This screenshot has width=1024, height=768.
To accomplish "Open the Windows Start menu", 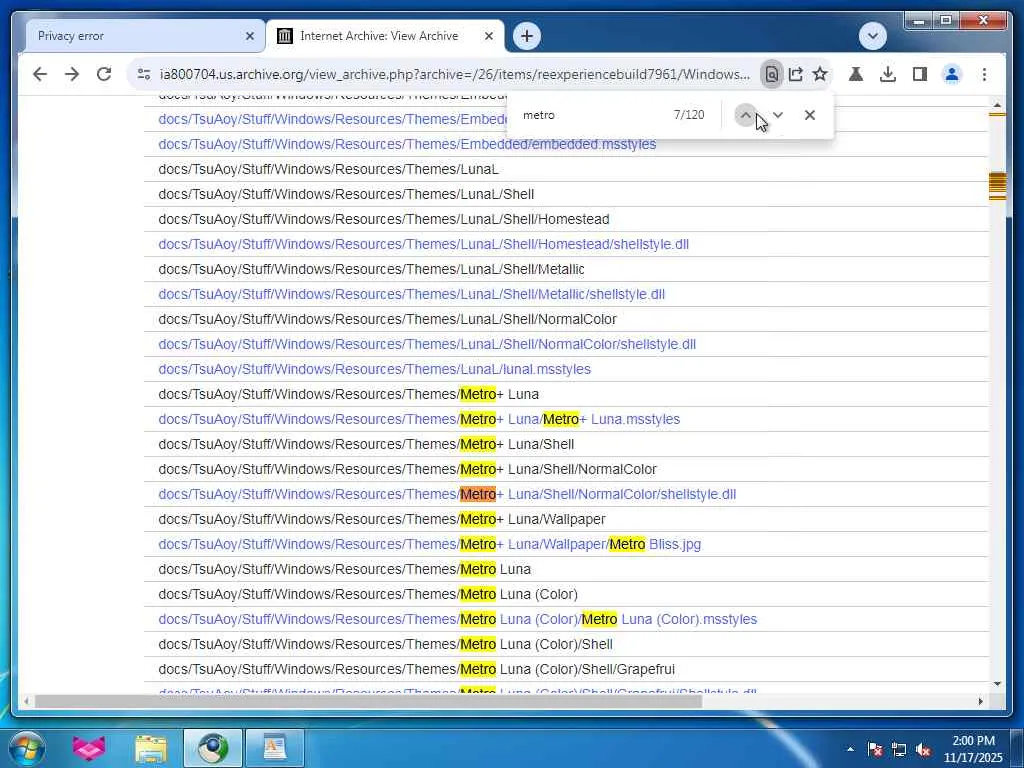I will (27, 748).
